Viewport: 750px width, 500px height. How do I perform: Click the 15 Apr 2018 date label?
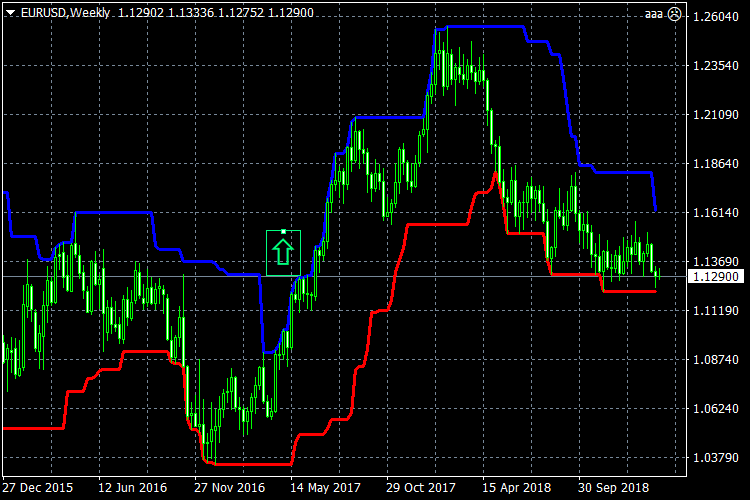click(x=518, y=488)
